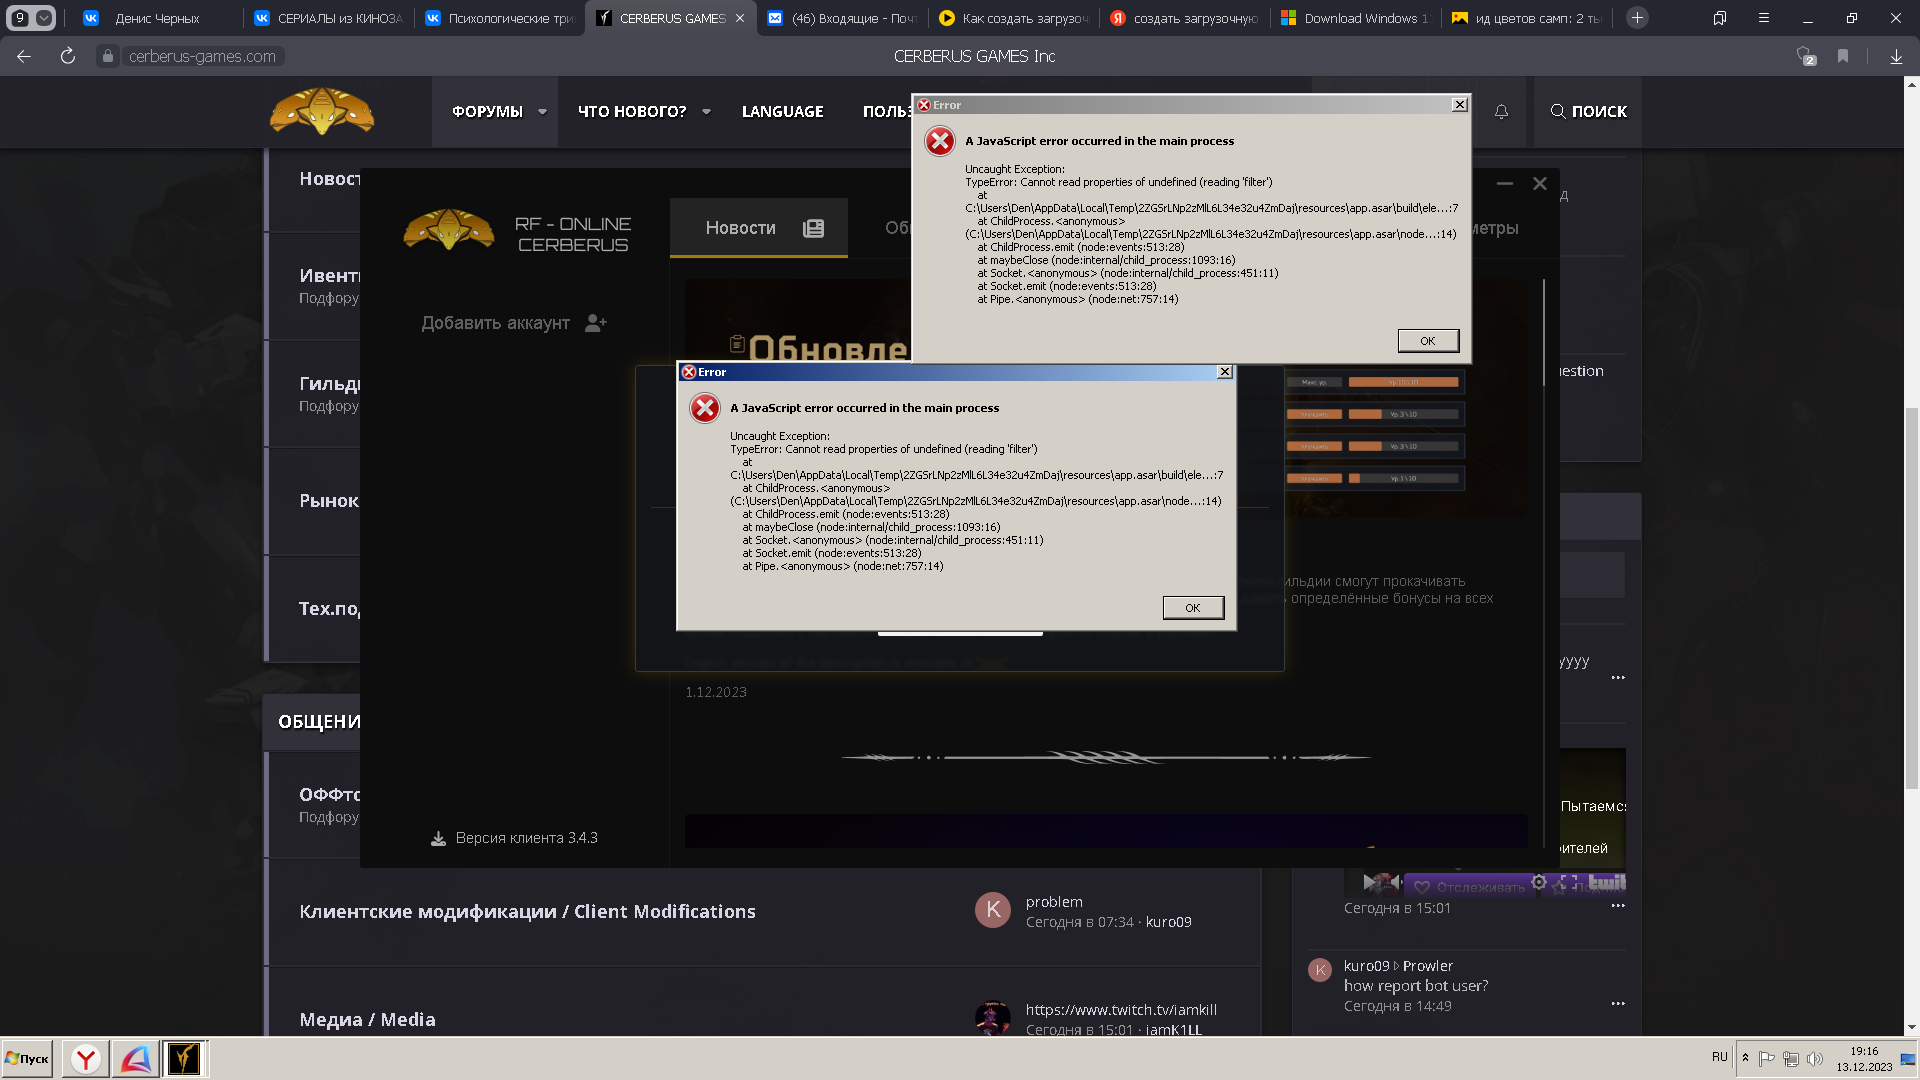
Task: Go back using browser back arrow
Action: click(x=24, y=57)
